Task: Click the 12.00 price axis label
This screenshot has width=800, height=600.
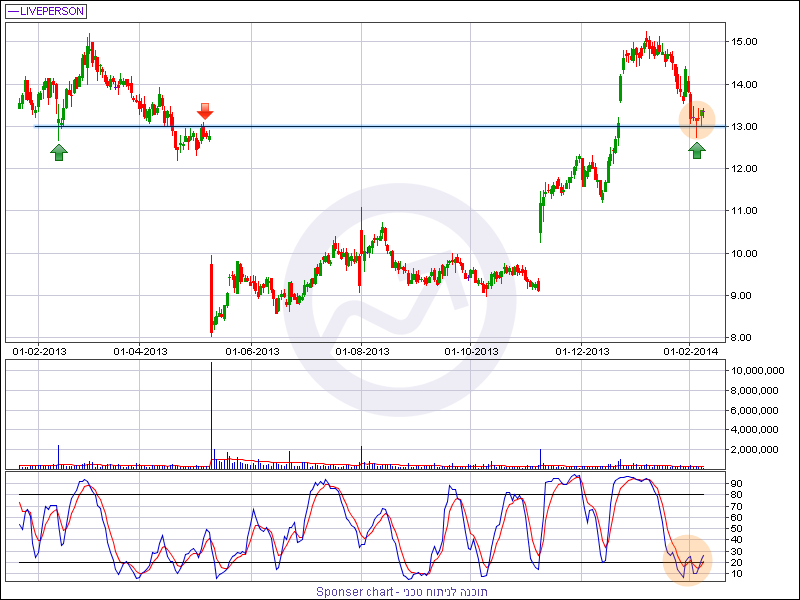Action: click(743, 169)
